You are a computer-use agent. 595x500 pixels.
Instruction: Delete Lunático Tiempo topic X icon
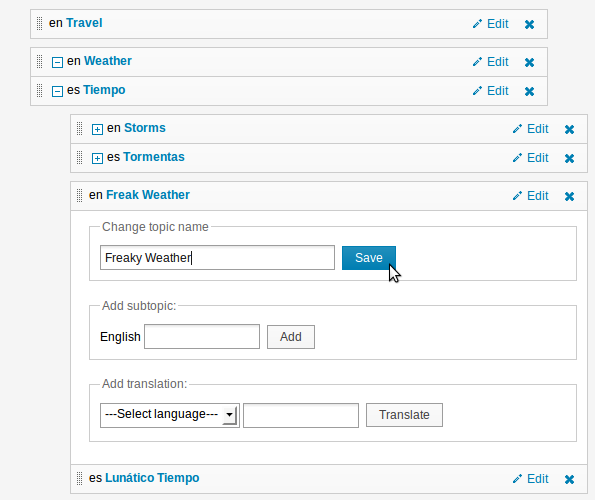[x=569, y=480]
